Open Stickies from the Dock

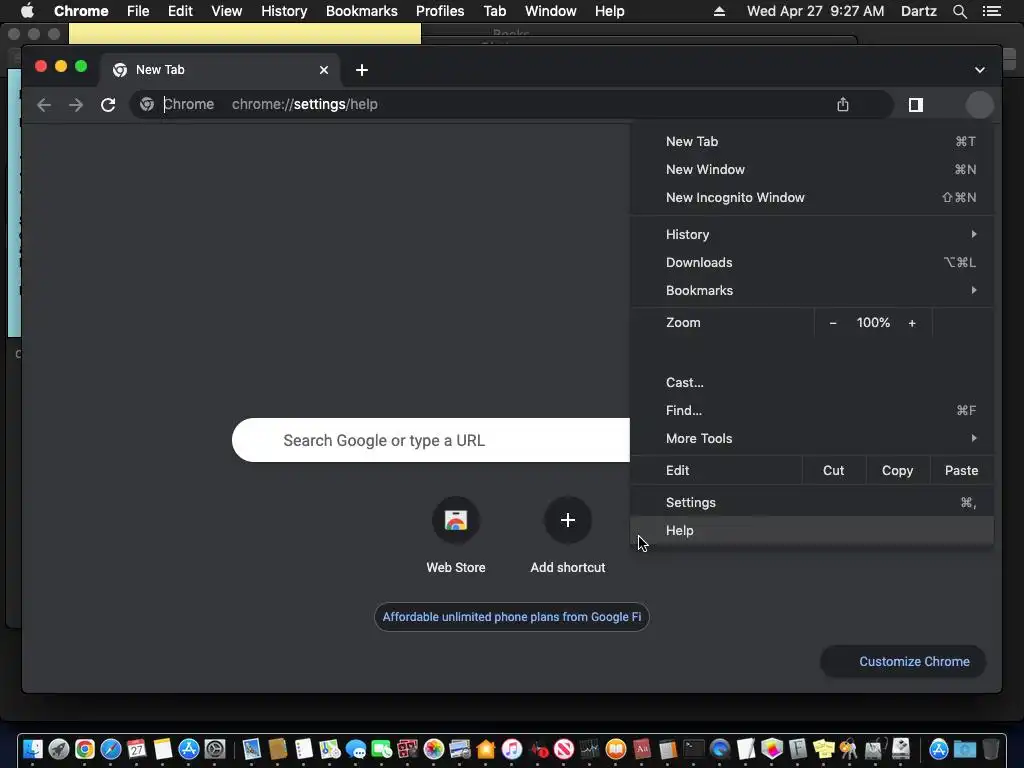click(824, 749)
